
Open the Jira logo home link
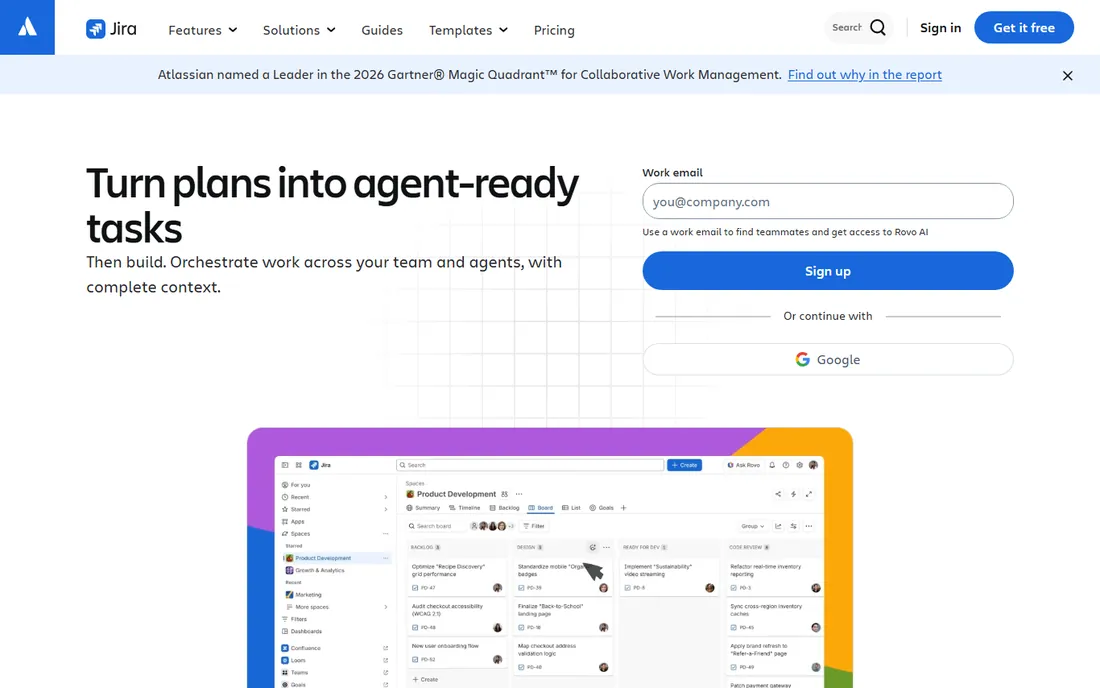point(111,29)
